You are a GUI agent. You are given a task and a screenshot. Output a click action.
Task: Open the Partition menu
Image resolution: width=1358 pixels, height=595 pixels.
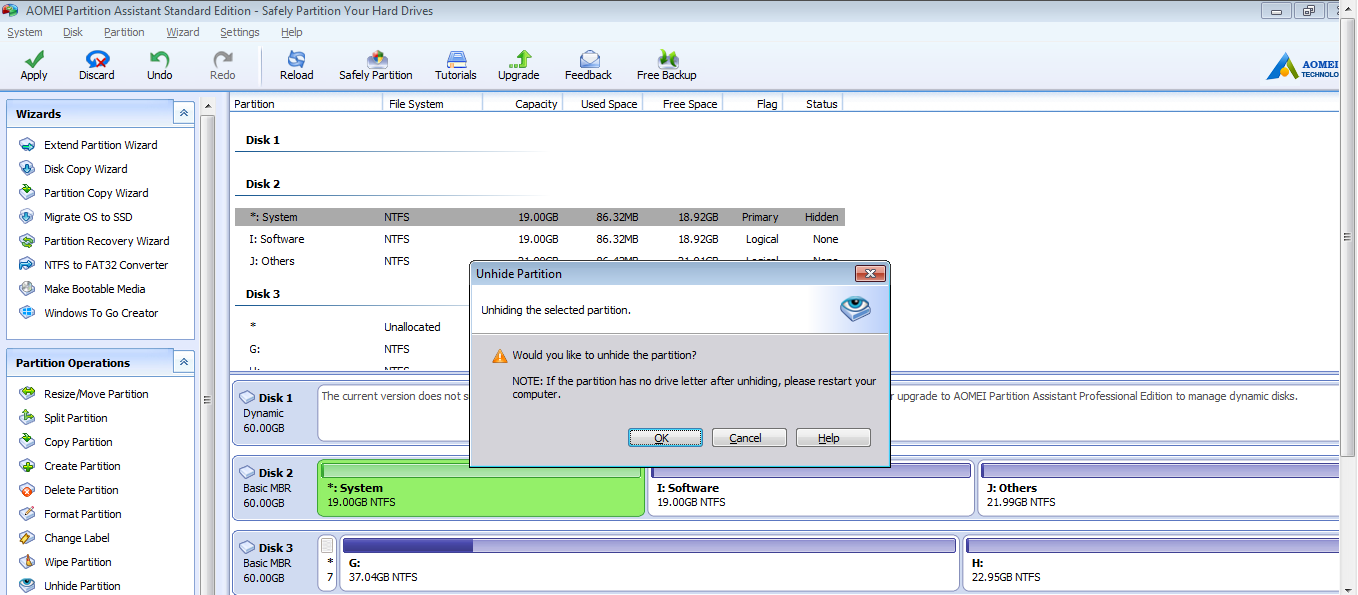click(x=124, y=32)
